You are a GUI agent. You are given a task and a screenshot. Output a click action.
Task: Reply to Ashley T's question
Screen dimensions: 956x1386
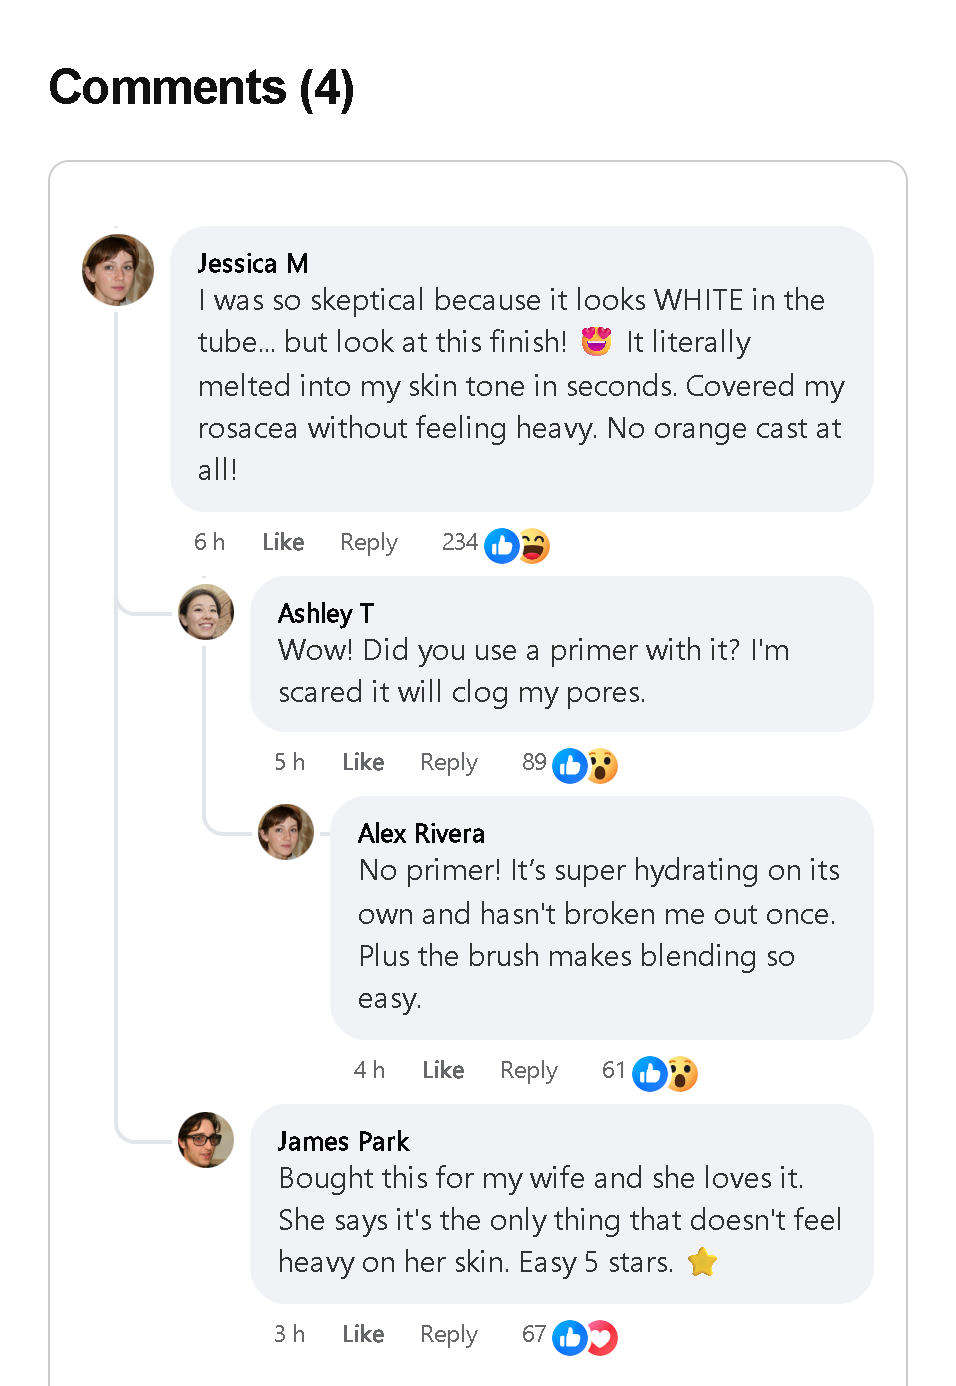click(448, 762)
